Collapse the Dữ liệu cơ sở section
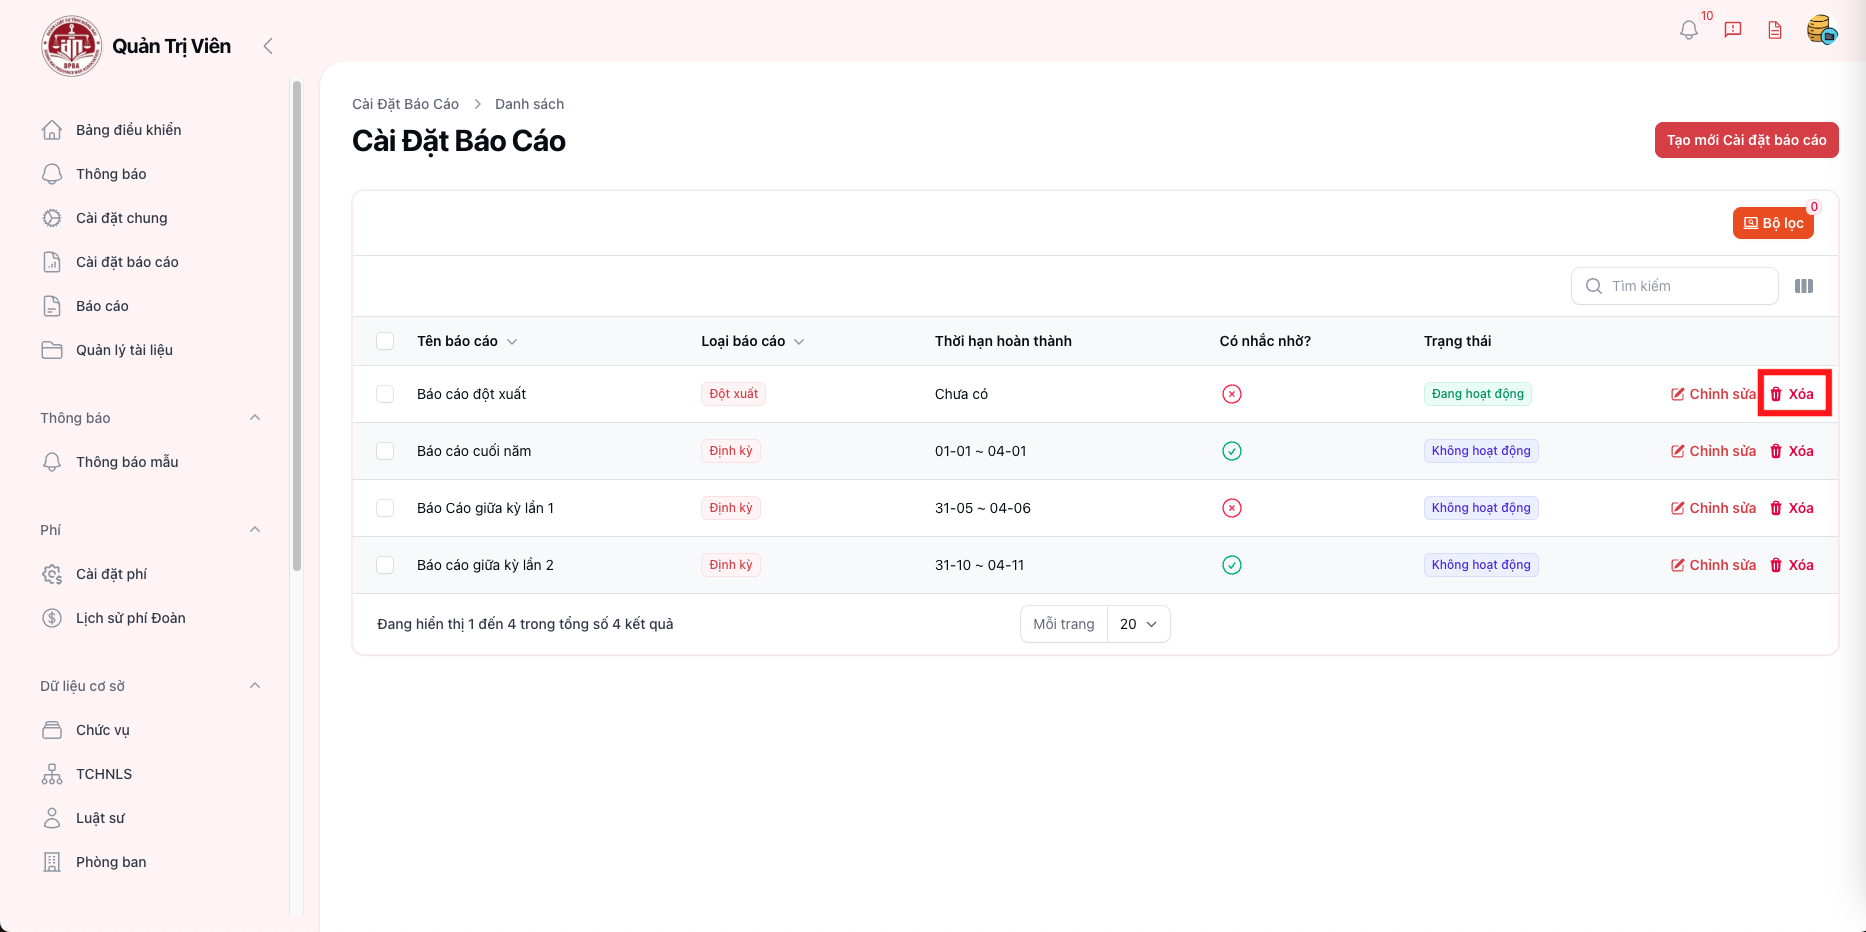1866x932 pixels. [255, 686]
